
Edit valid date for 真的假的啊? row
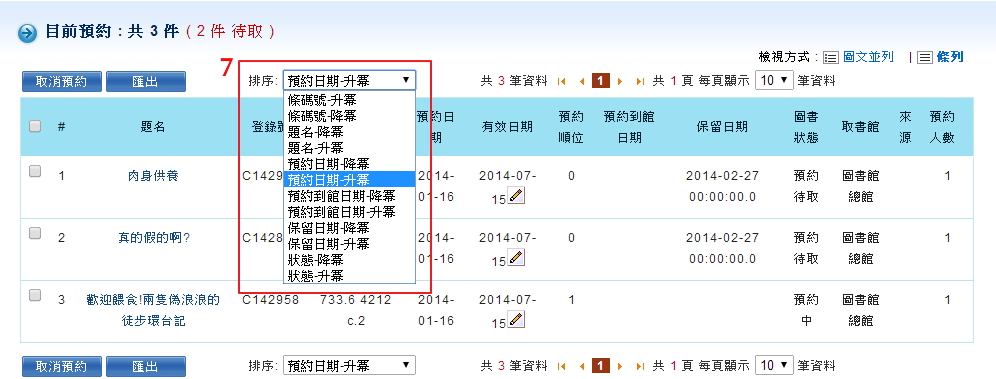tap(517, 258)
